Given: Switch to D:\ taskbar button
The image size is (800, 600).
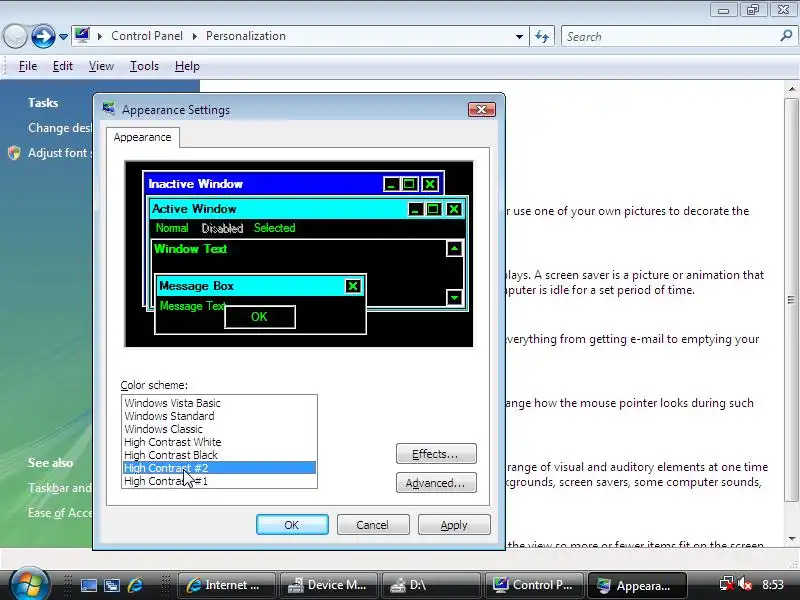Looking at the screenshot, I should coord(432,585).
